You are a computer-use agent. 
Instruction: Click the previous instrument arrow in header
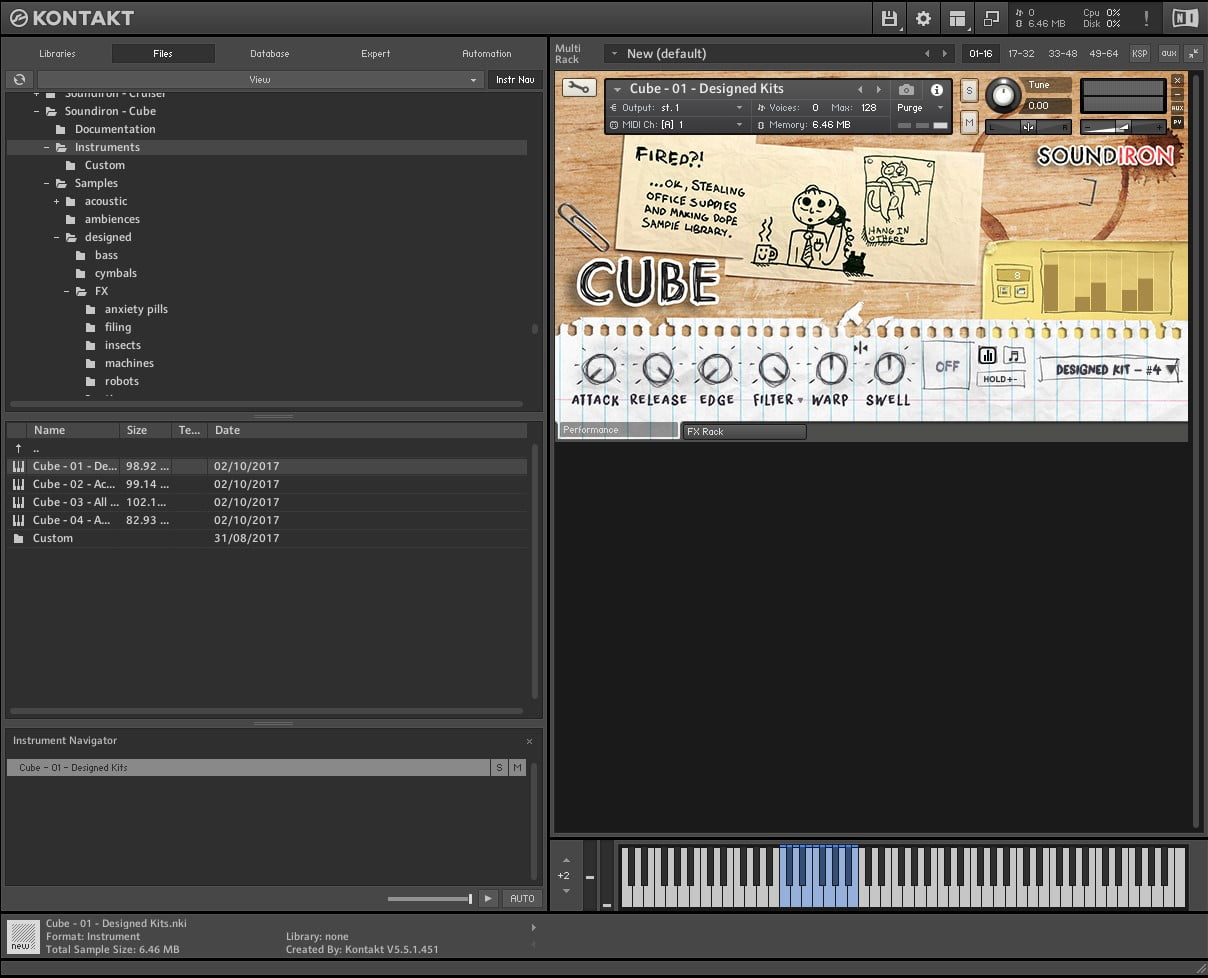[x=859, y=89]
